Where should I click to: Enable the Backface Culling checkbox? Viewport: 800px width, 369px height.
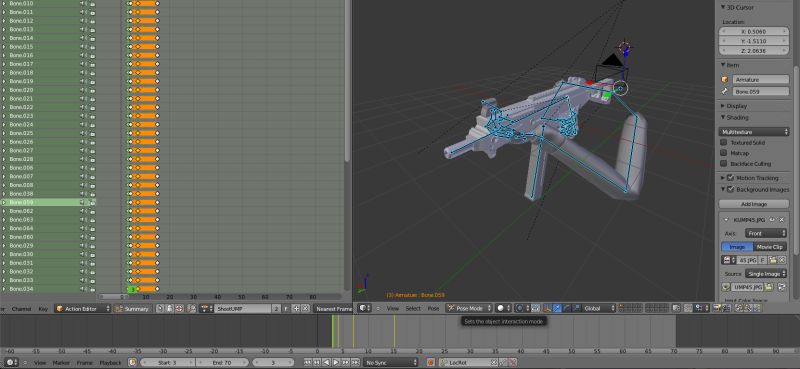(x=723, y=164)
